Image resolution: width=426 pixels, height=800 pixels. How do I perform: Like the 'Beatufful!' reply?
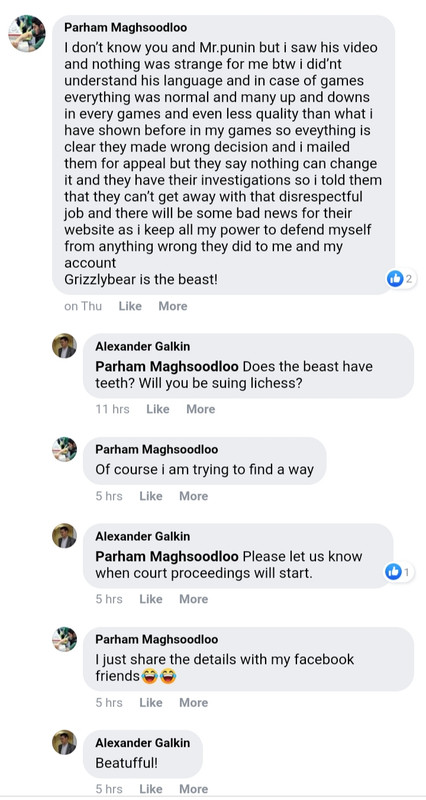tap(151, 789)
